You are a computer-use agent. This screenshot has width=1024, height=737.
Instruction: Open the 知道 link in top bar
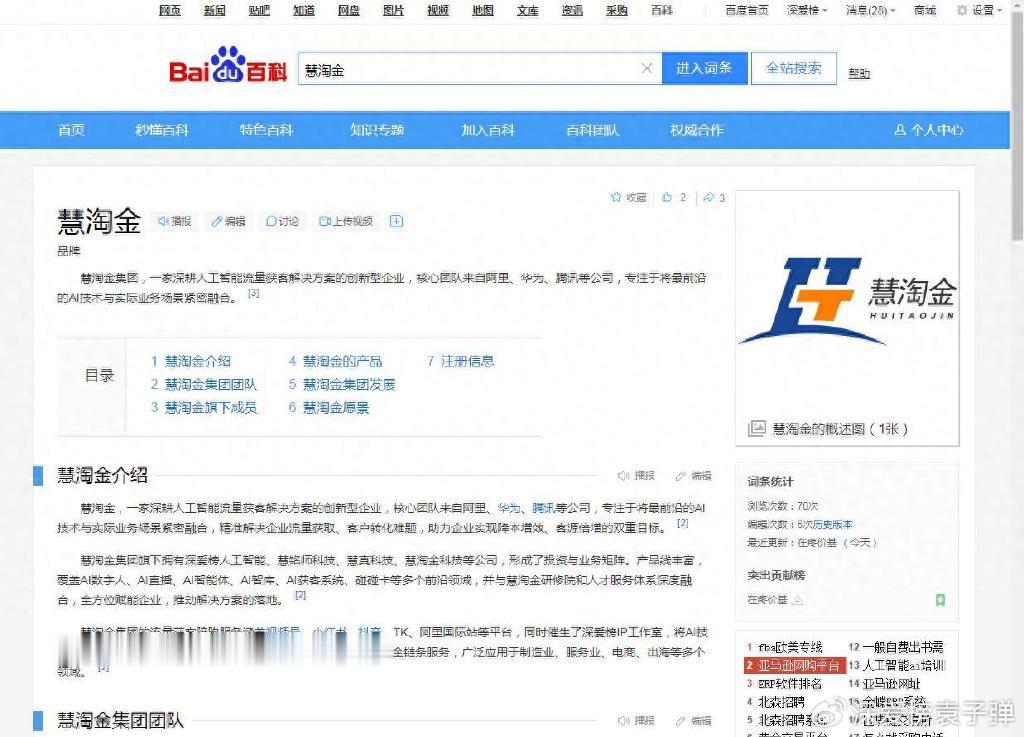(304, 10)
